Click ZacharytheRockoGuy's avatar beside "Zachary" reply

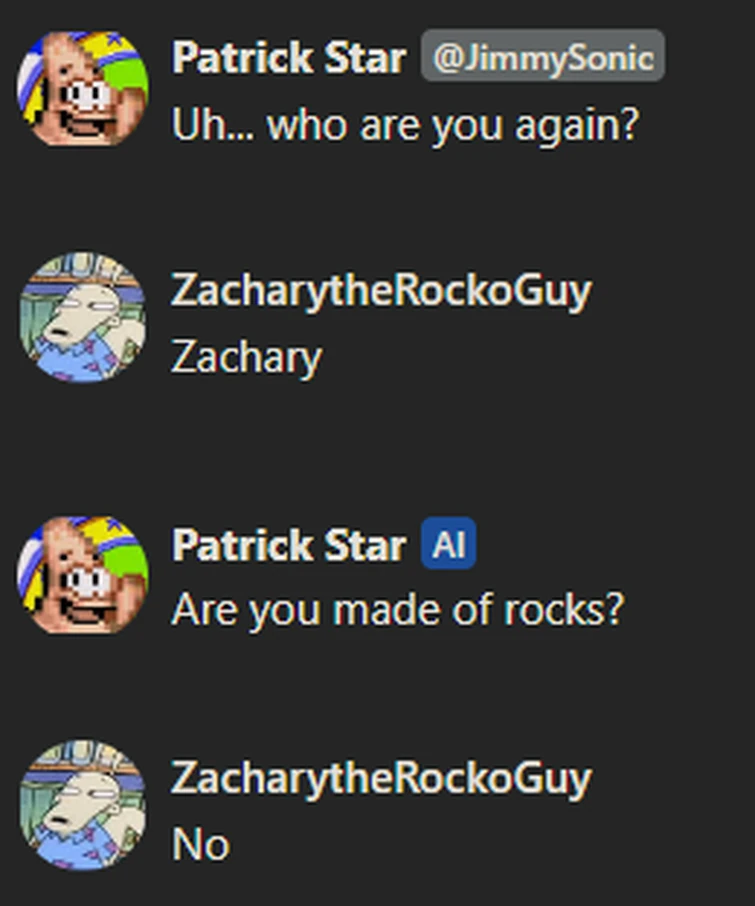[83, 317]
